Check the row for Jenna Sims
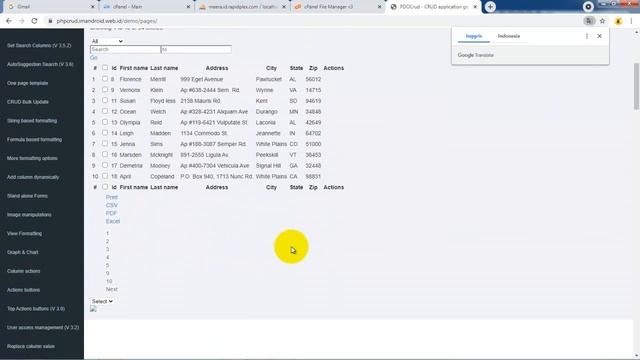Screen dimensions: 640x360 click(x=105, y=144)
